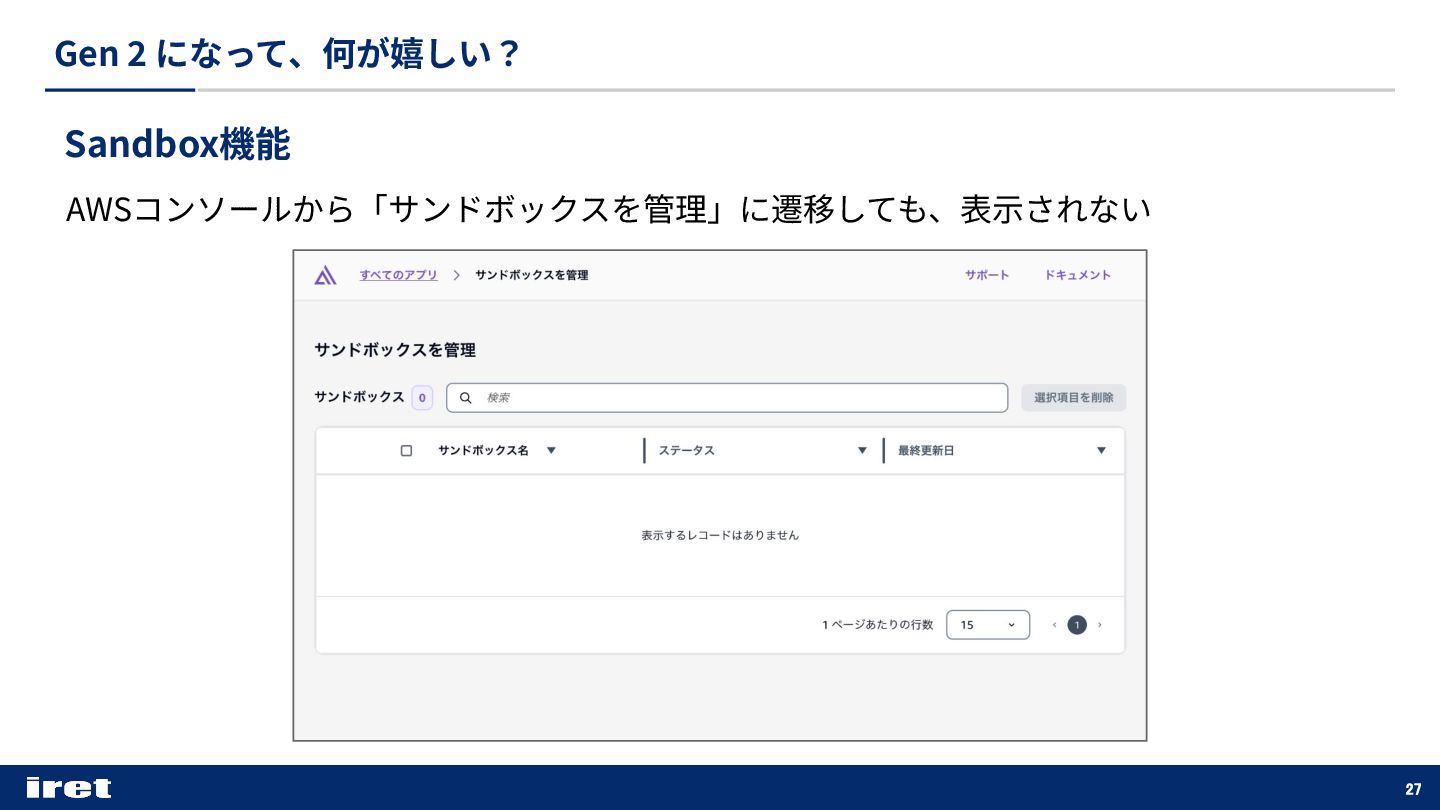Screen dimensions: 1440x810
Task: Click the iret logo in footer
Action: [69, 788]
